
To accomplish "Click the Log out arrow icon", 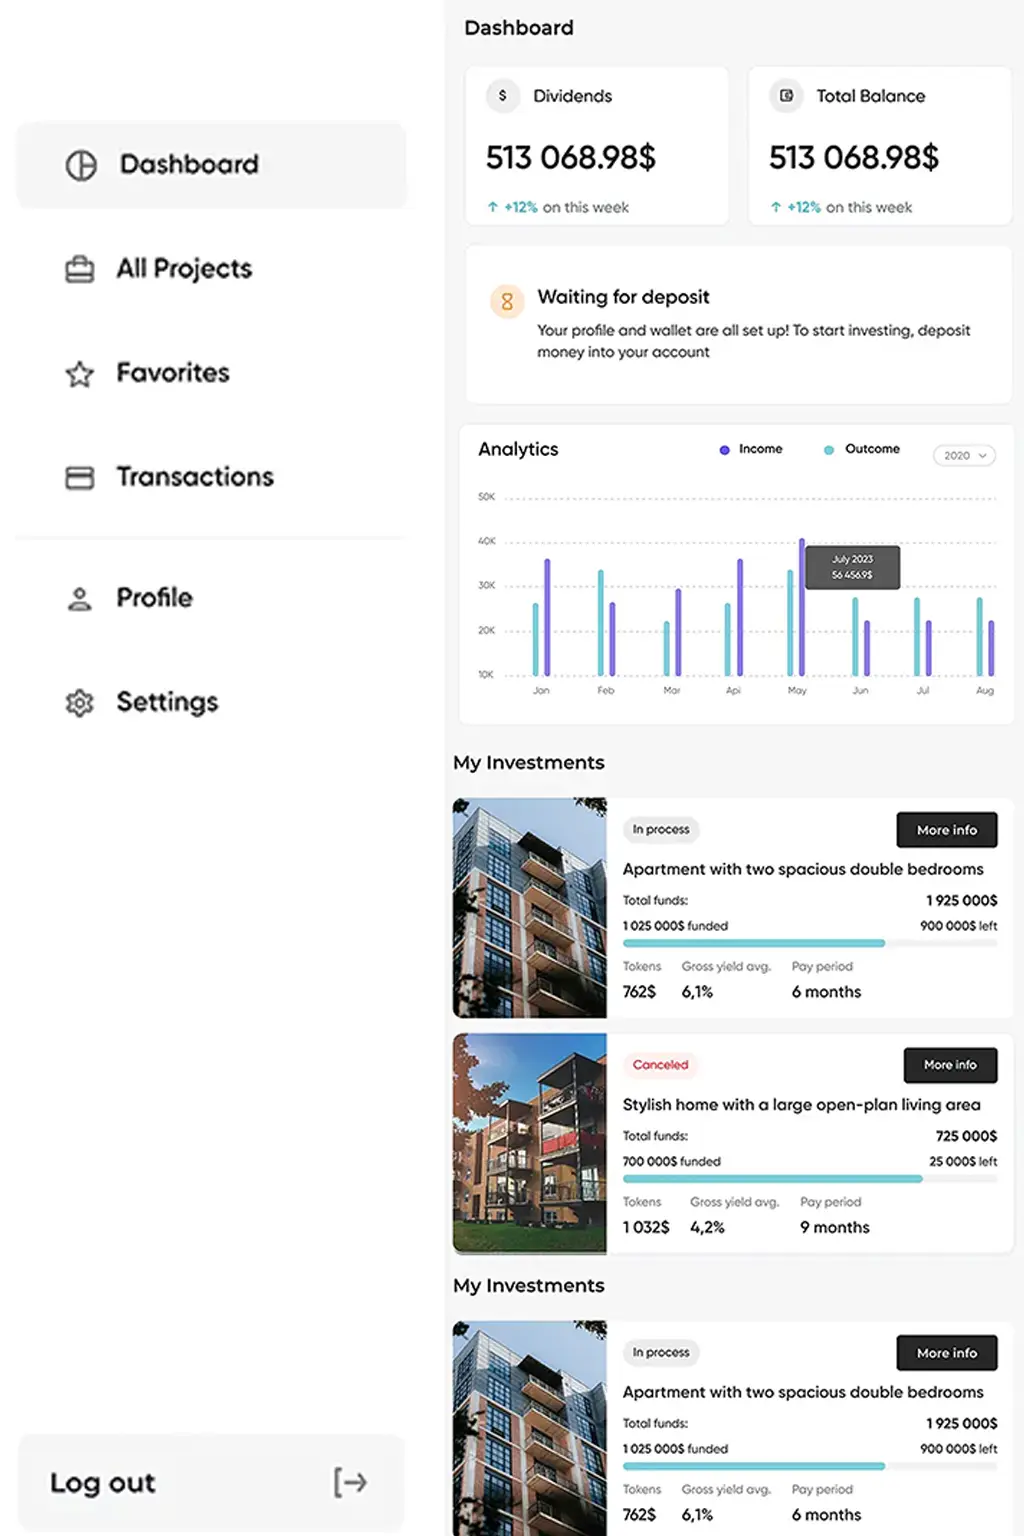I will (x=350, y=1482).
